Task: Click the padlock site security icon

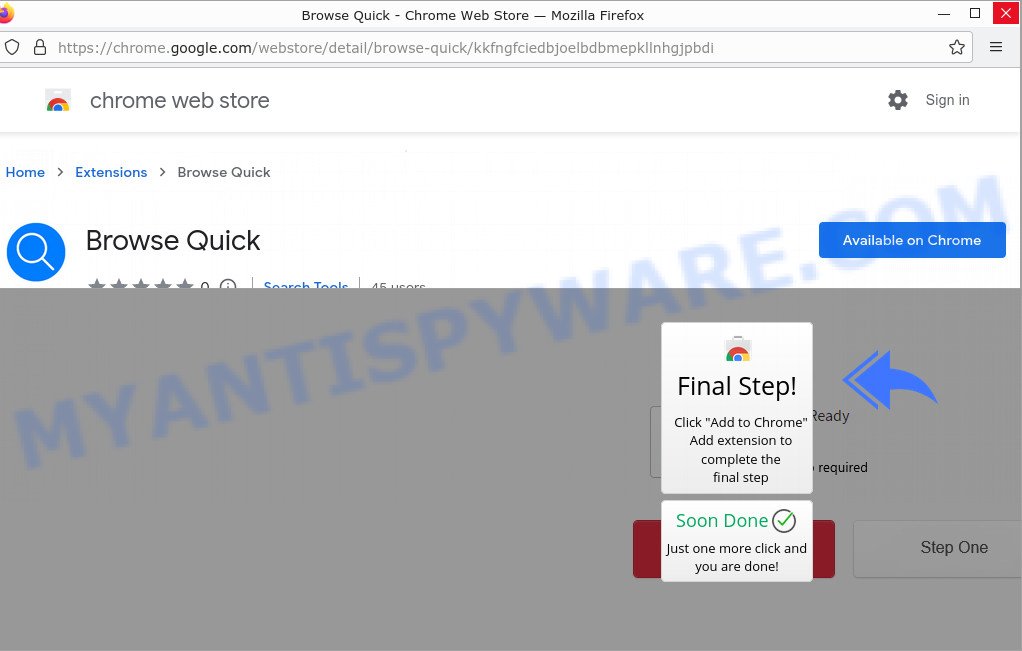Action: point(40,47)
